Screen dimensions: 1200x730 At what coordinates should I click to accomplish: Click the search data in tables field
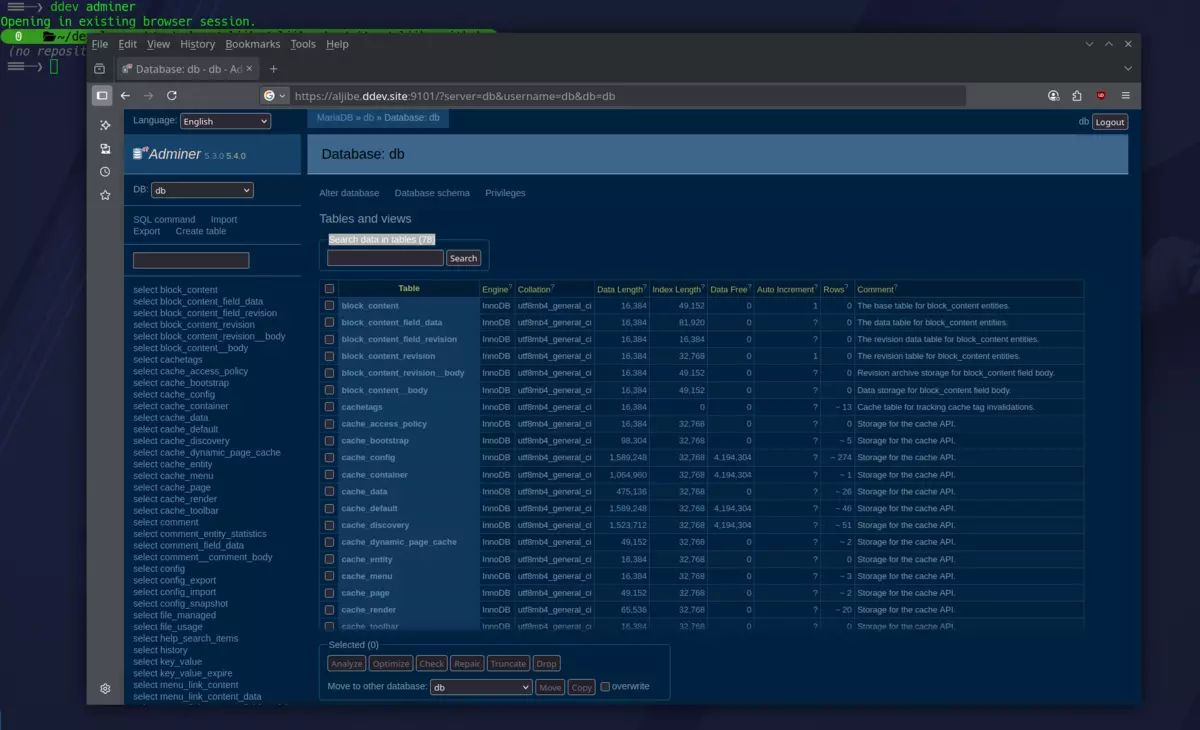point(385,258)
